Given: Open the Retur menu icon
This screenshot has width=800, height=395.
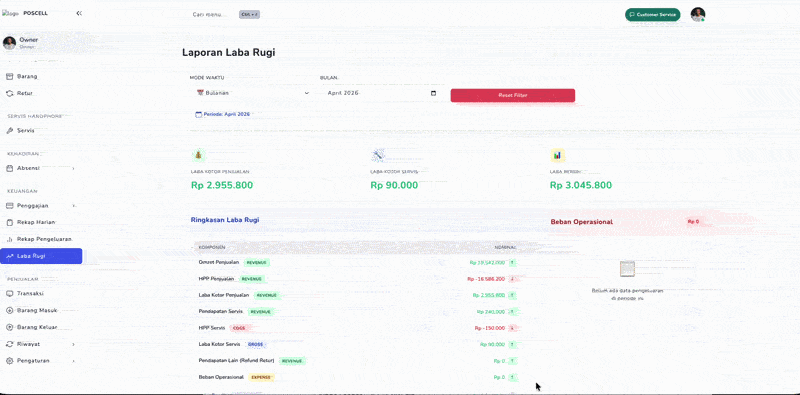Looking at the screenshot, I should [x=9, y=93].
